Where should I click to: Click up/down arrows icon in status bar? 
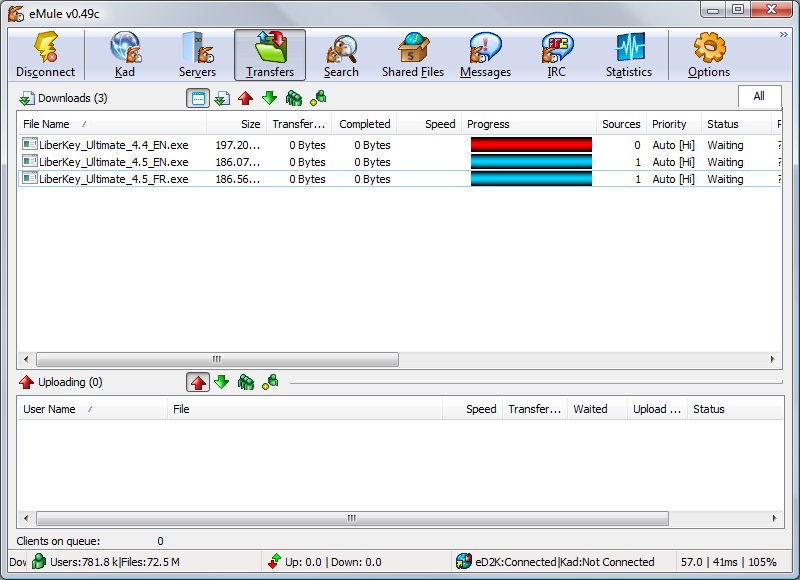coord(274,561)
